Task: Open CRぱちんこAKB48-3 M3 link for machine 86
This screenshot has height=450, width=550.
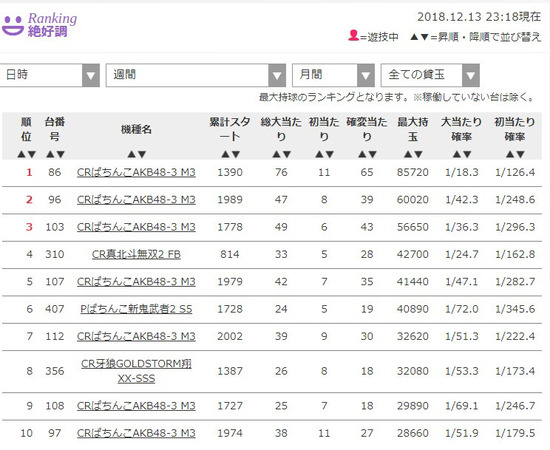Action: [x=136, y=173]
